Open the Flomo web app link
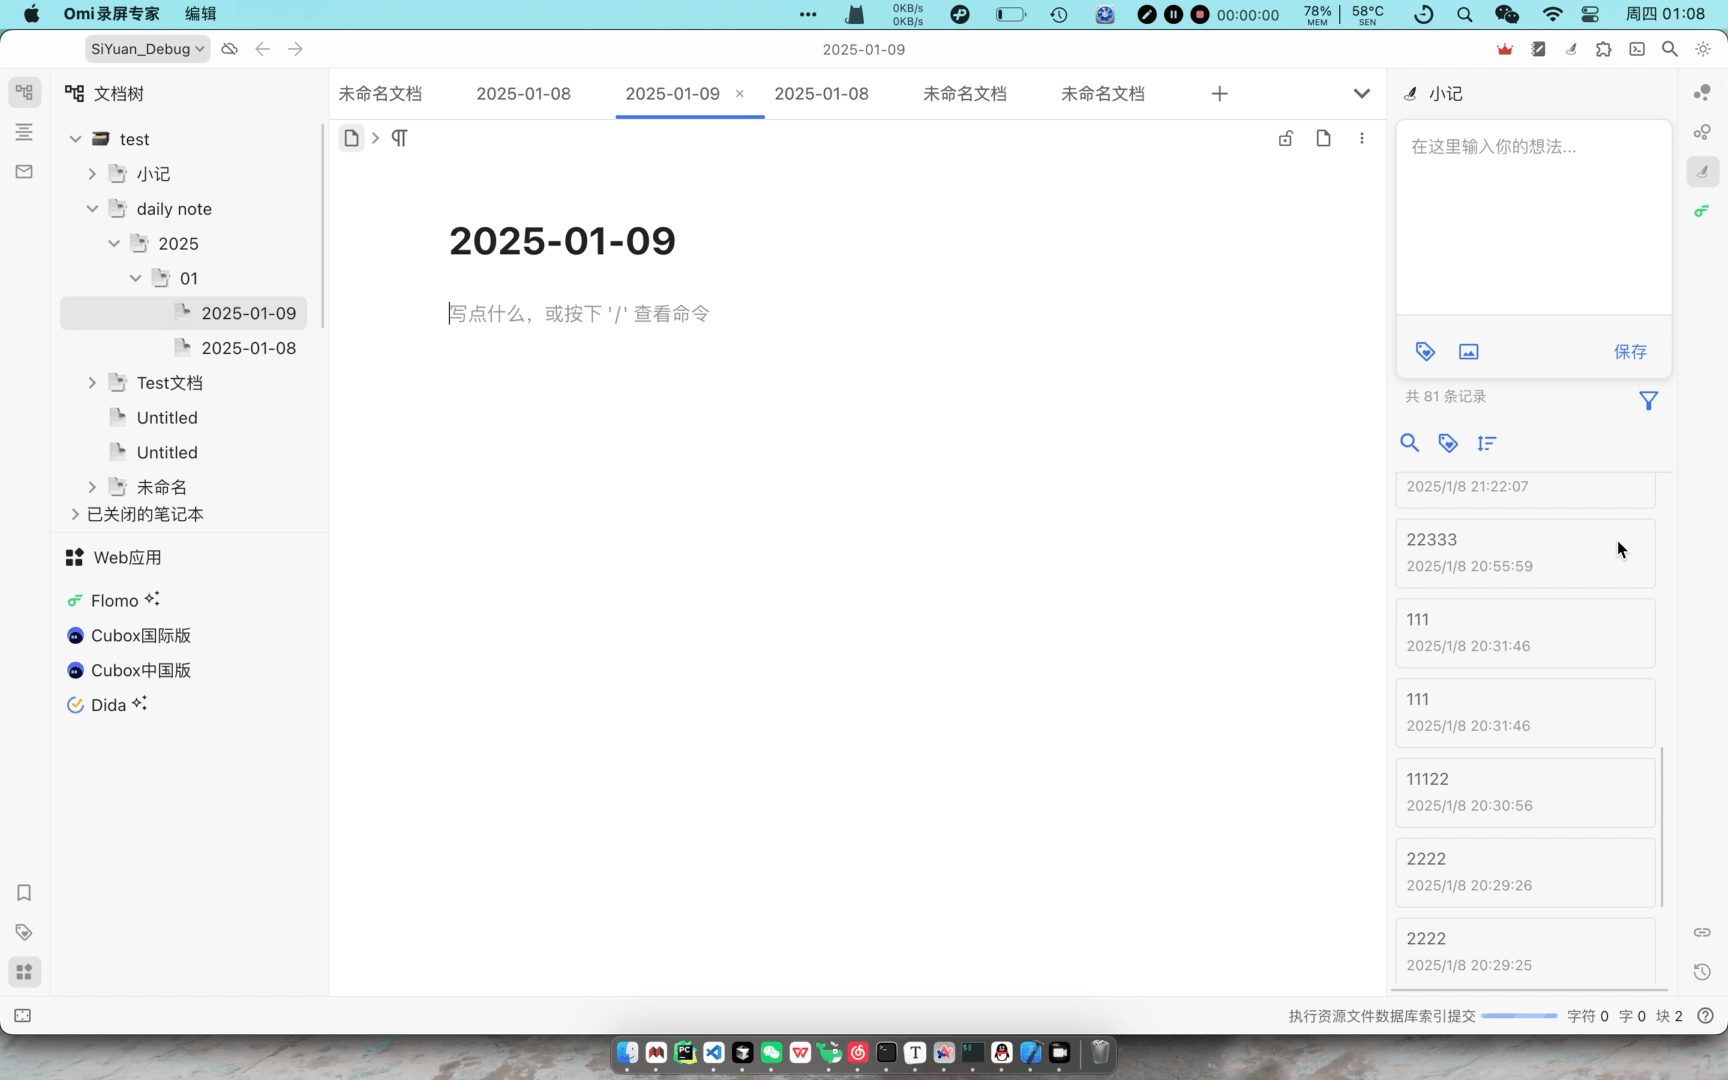Screen dimensions: 1728x1080 114,600
